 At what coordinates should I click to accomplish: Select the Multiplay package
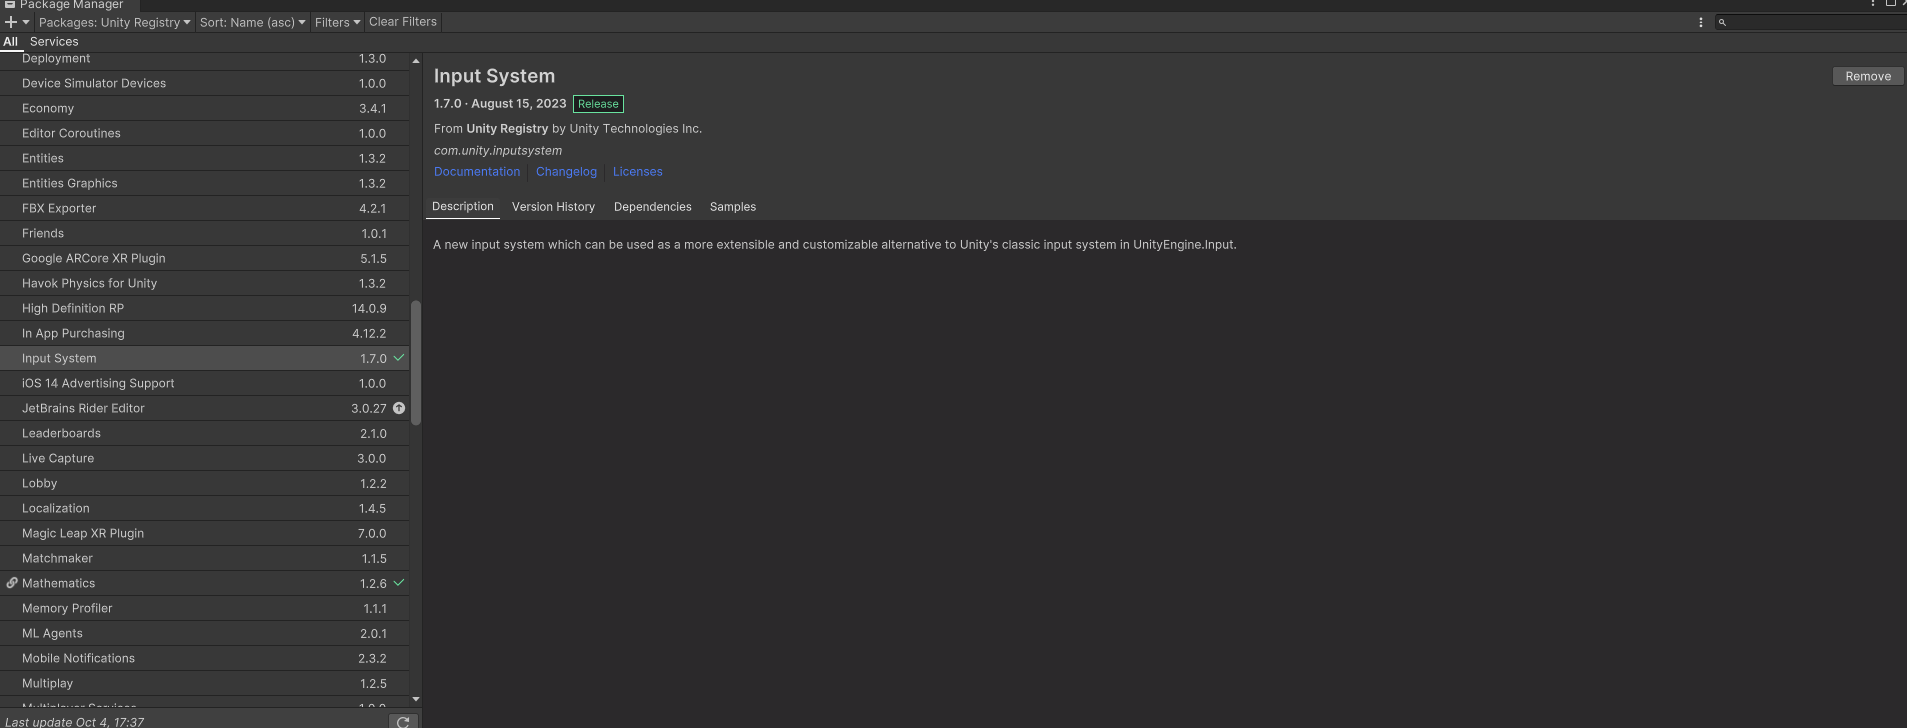pyautogui.click(x=204, y=683)
